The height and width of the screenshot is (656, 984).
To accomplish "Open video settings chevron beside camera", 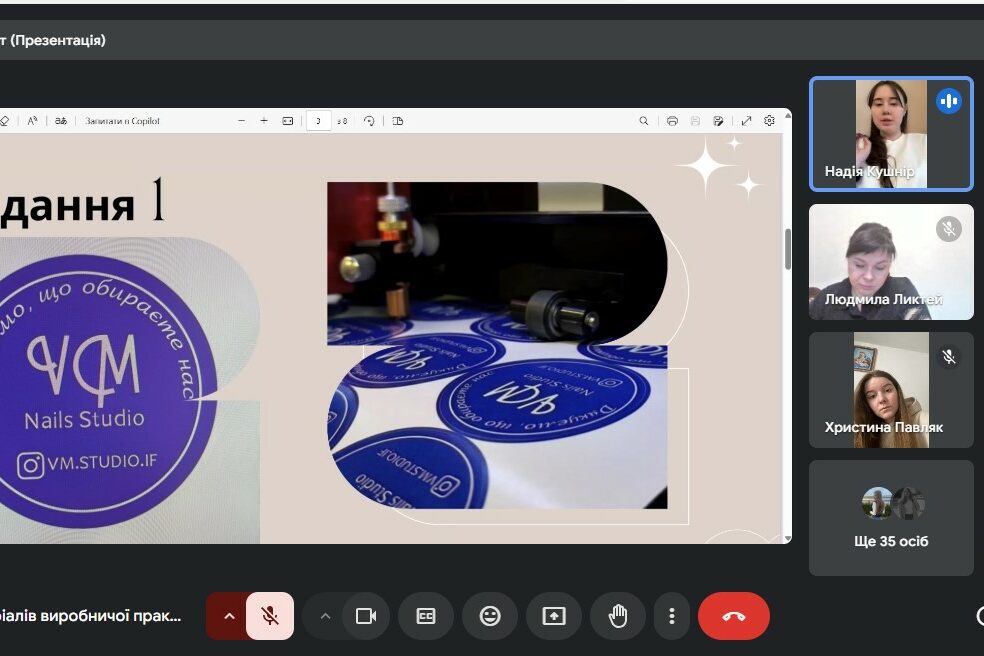I will pos(325,616).
